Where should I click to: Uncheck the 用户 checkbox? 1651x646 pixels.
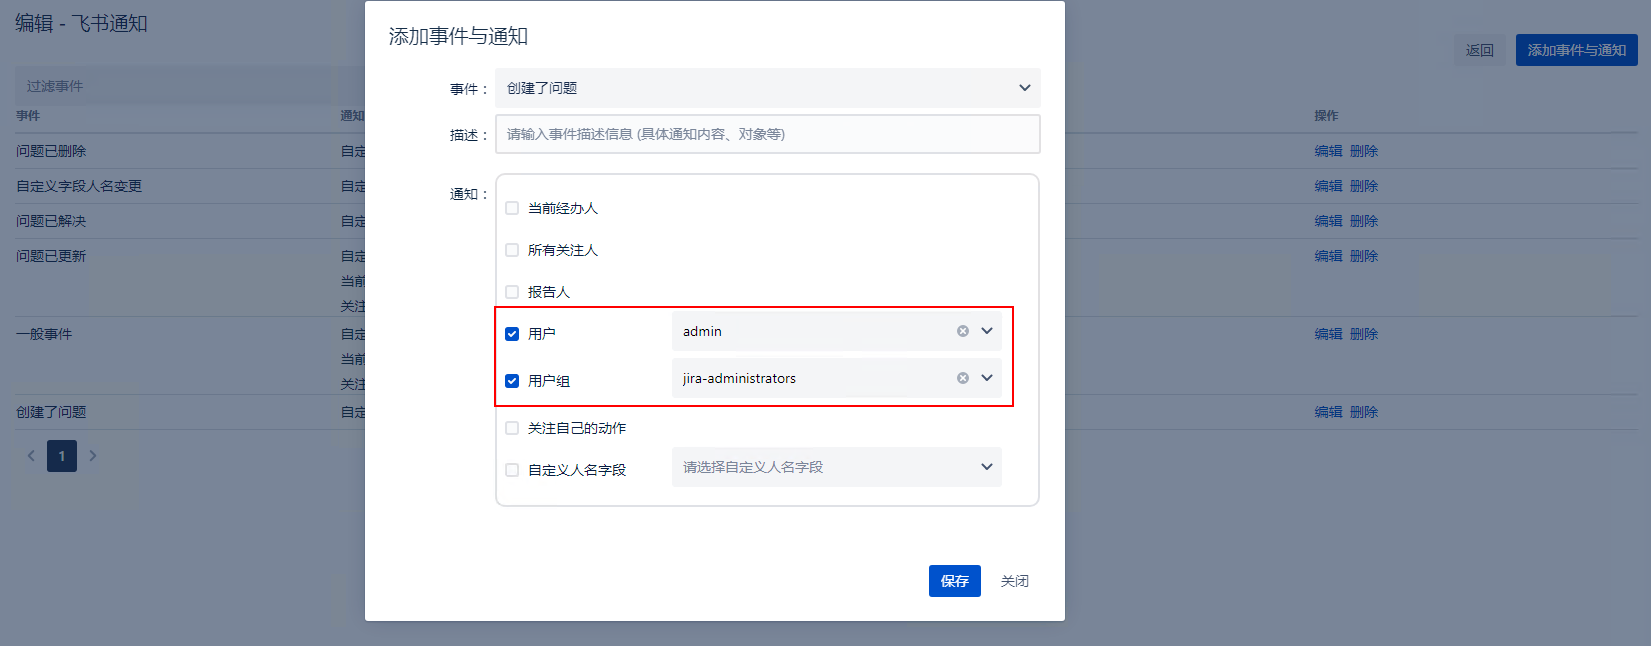click(512, 334)
